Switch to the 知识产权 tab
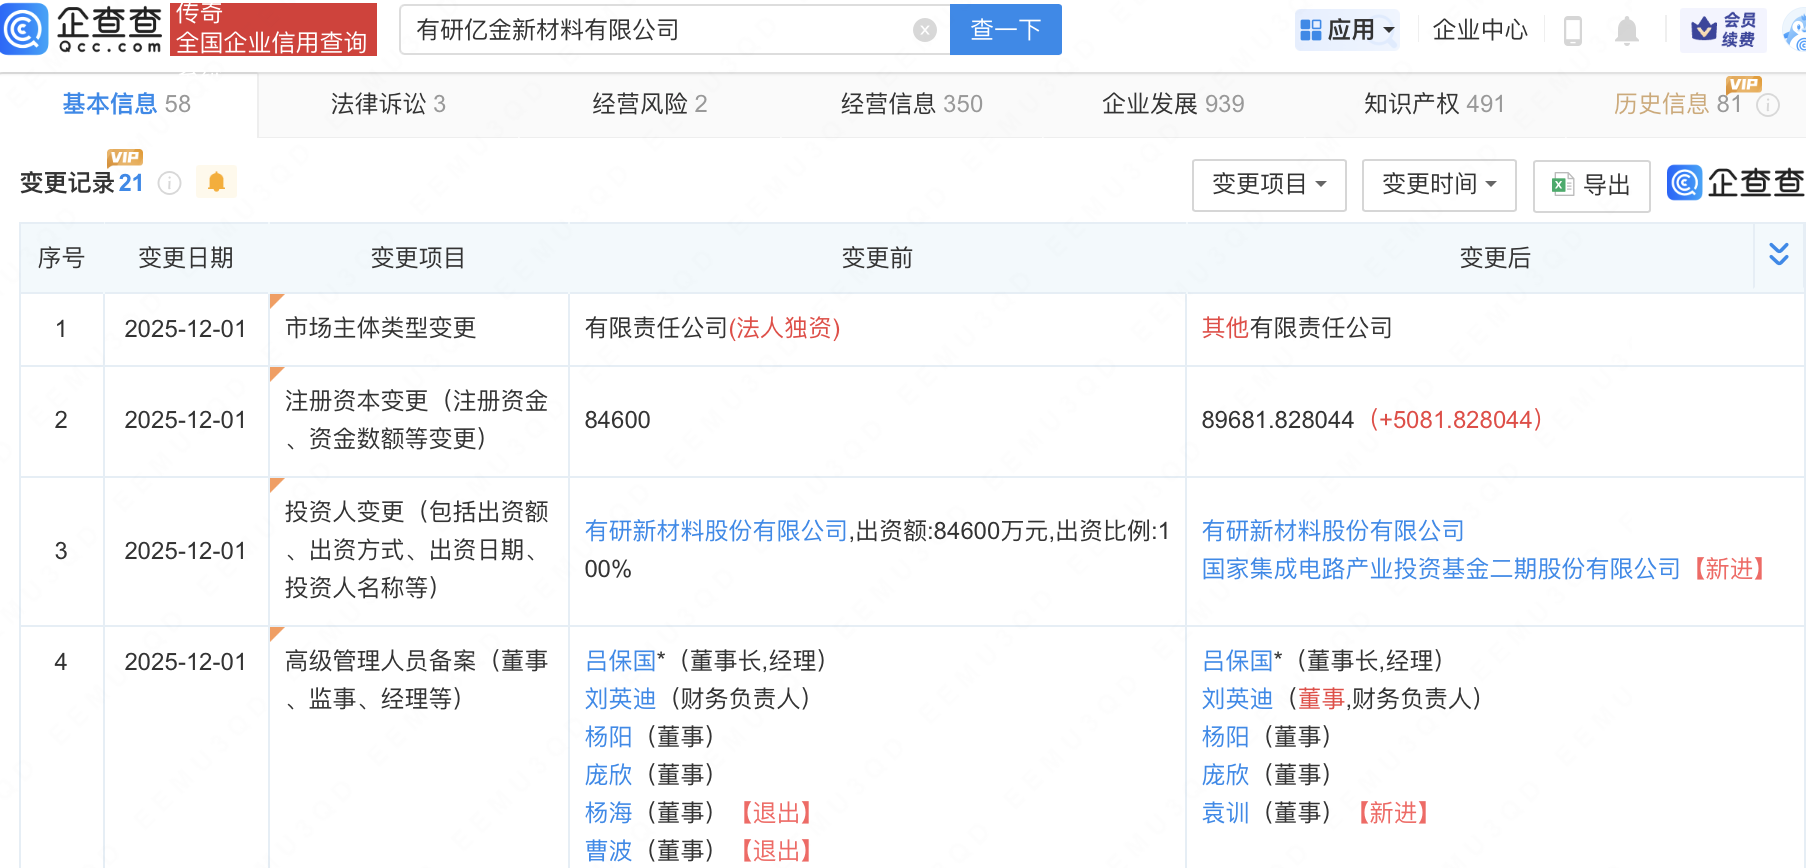 tap(1434, 104)
